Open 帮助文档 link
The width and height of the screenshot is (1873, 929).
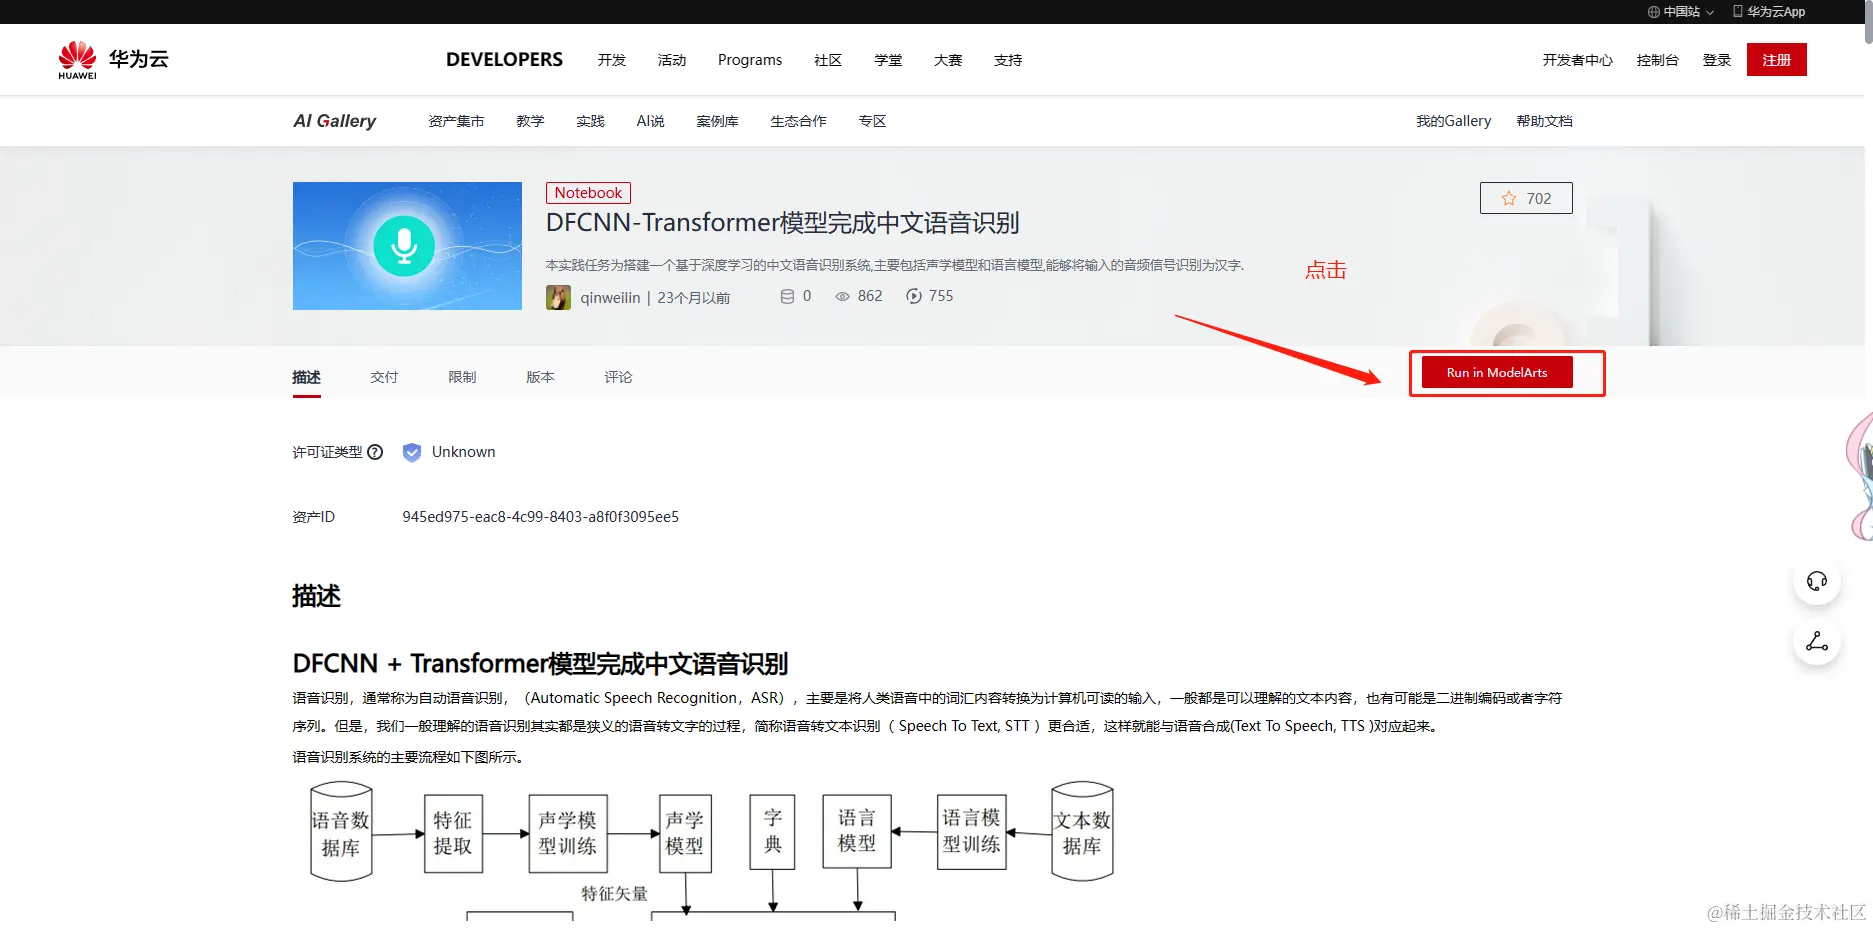tap(1544, 120)
